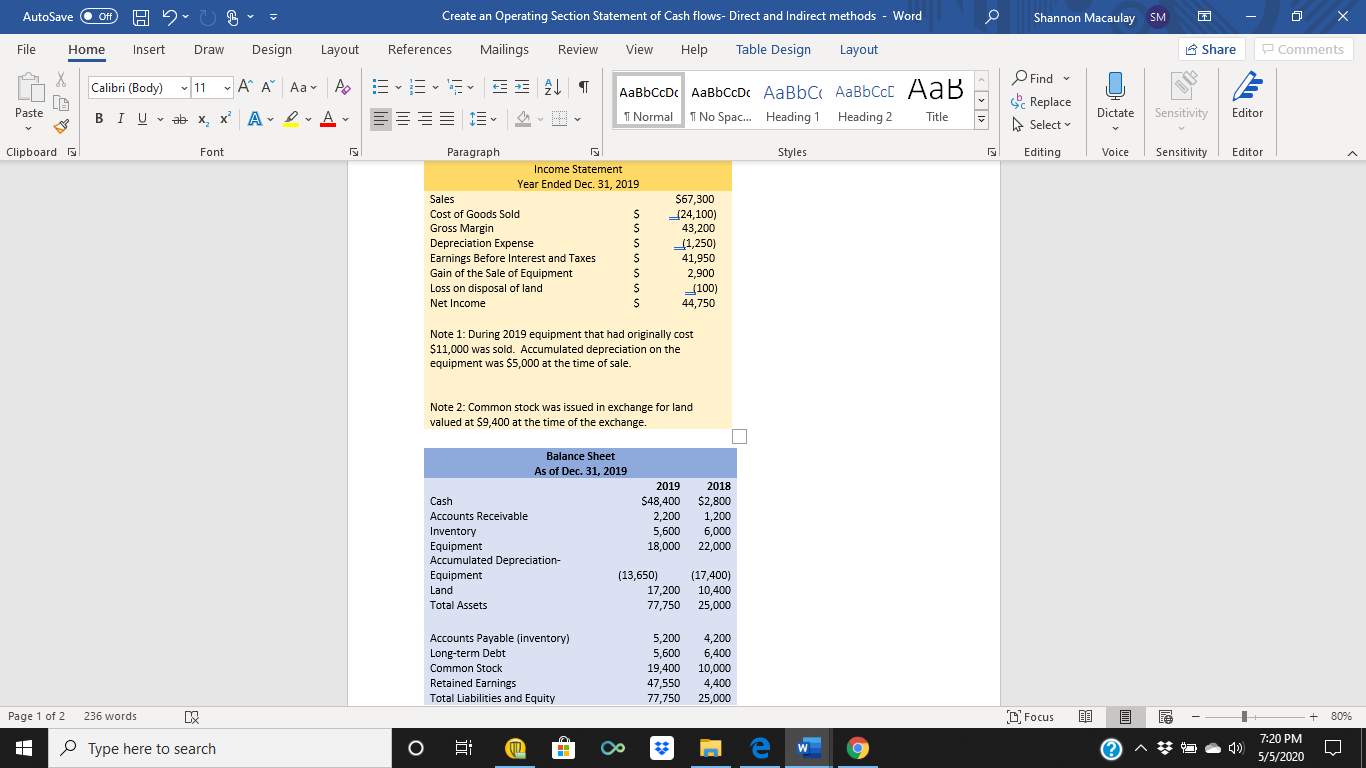Show paragraph marks with the pilcrow icon
This screenshot has height=768, width=1366.
click(x=585, y=89)
